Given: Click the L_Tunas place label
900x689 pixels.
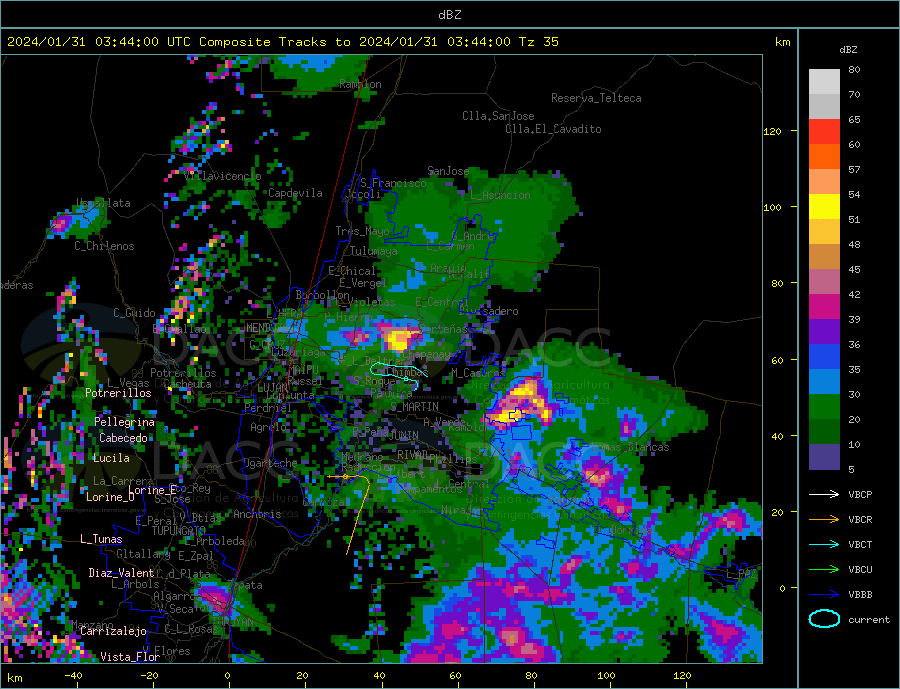Looking at the screenshot, I should [x=101, y=539].
